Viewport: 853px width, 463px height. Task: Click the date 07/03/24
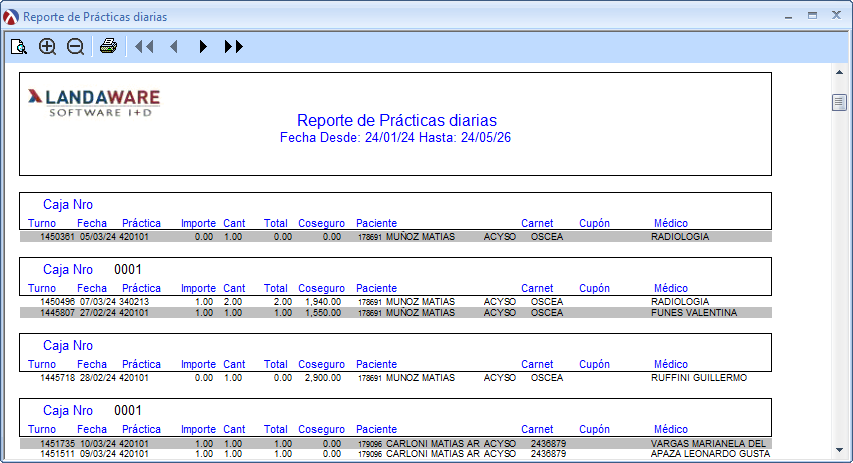point(98,302)
